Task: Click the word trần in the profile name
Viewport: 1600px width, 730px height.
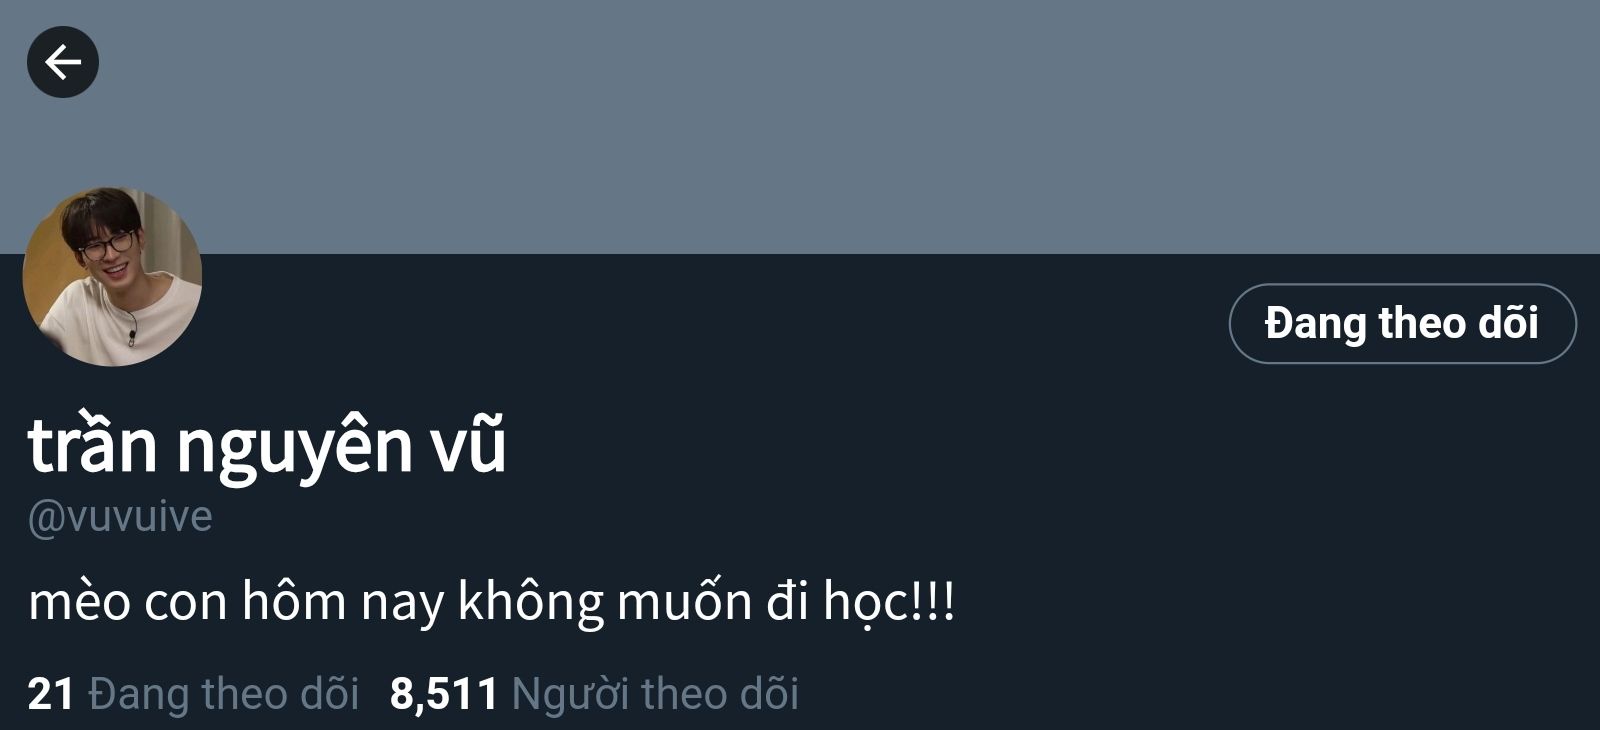Action: point(92,445)
